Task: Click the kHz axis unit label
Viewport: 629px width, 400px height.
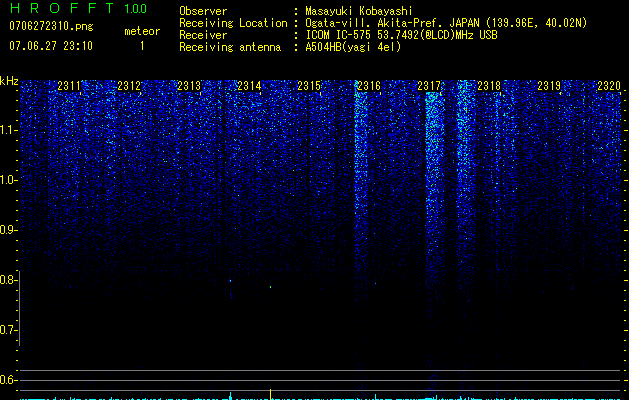Action: coord(9,81)
